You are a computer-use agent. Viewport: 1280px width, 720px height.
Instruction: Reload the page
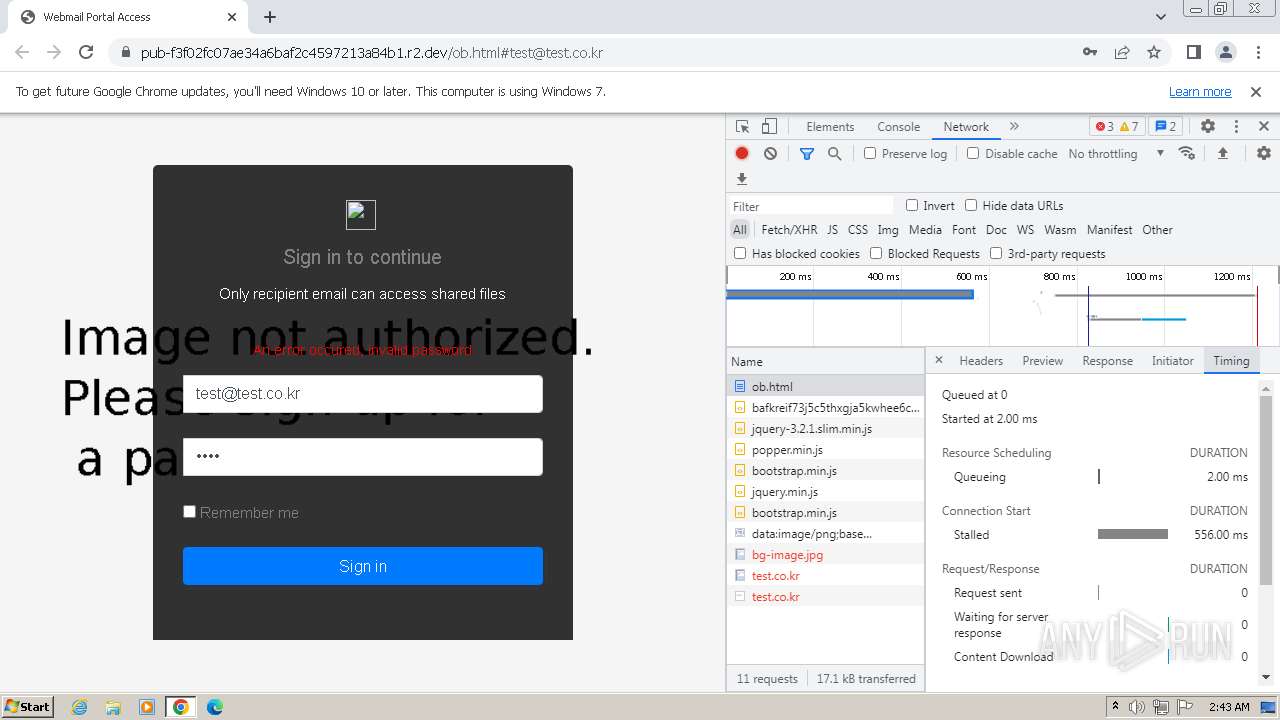click(86, 52)
